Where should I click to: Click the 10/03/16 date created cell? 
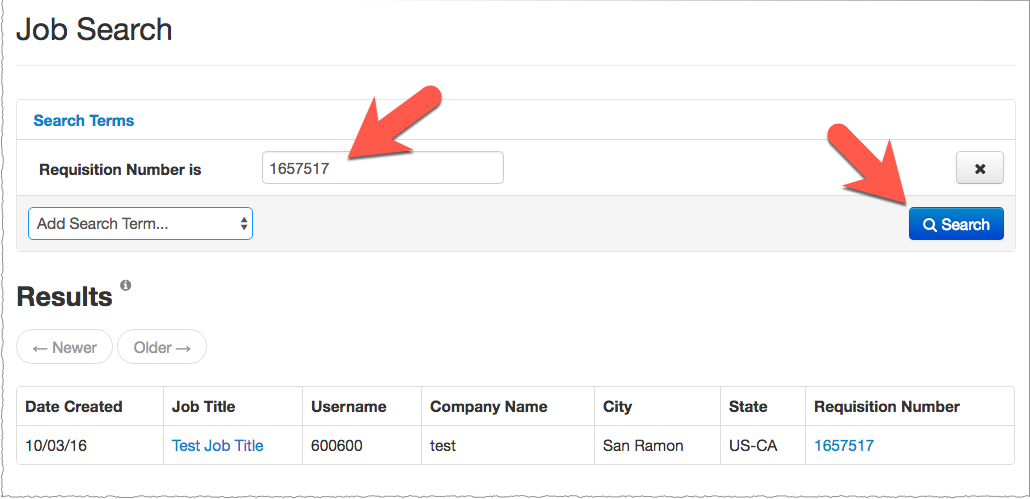[56, 446]
